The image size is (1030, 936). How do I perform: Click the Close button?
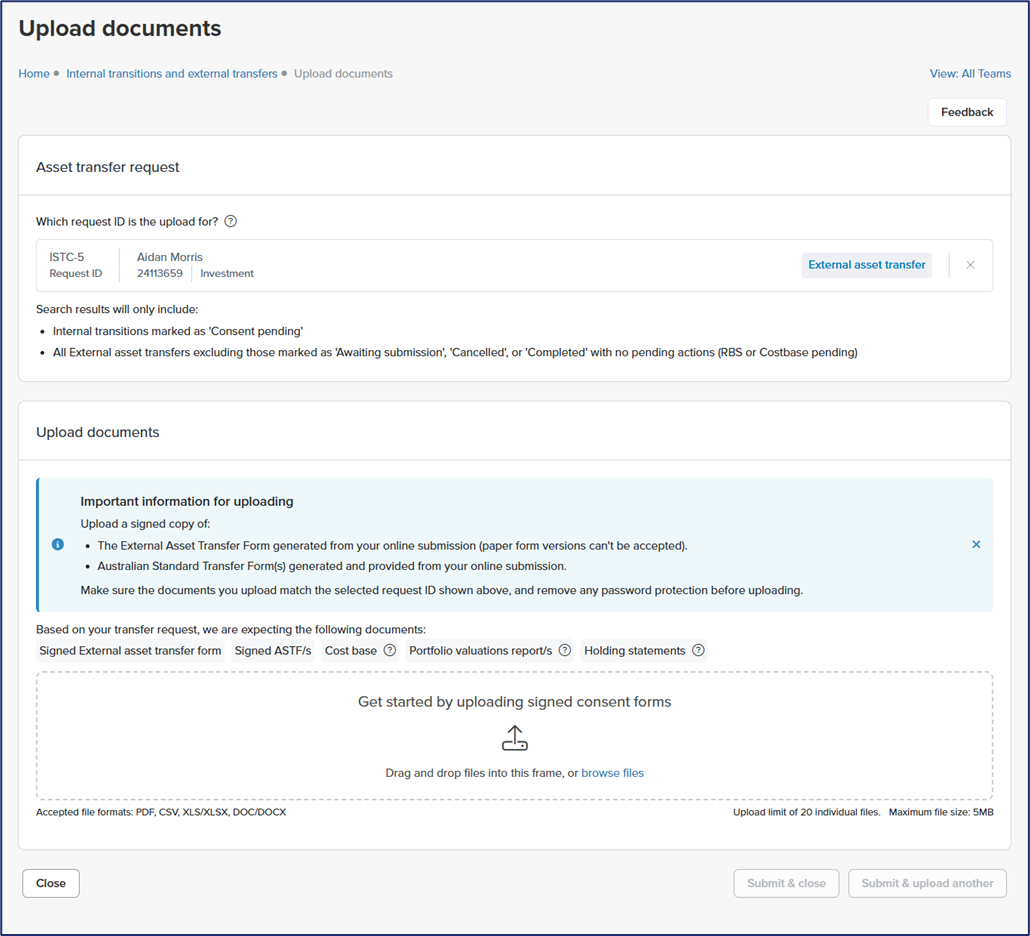pyautogui.click(x=51, y=883)
